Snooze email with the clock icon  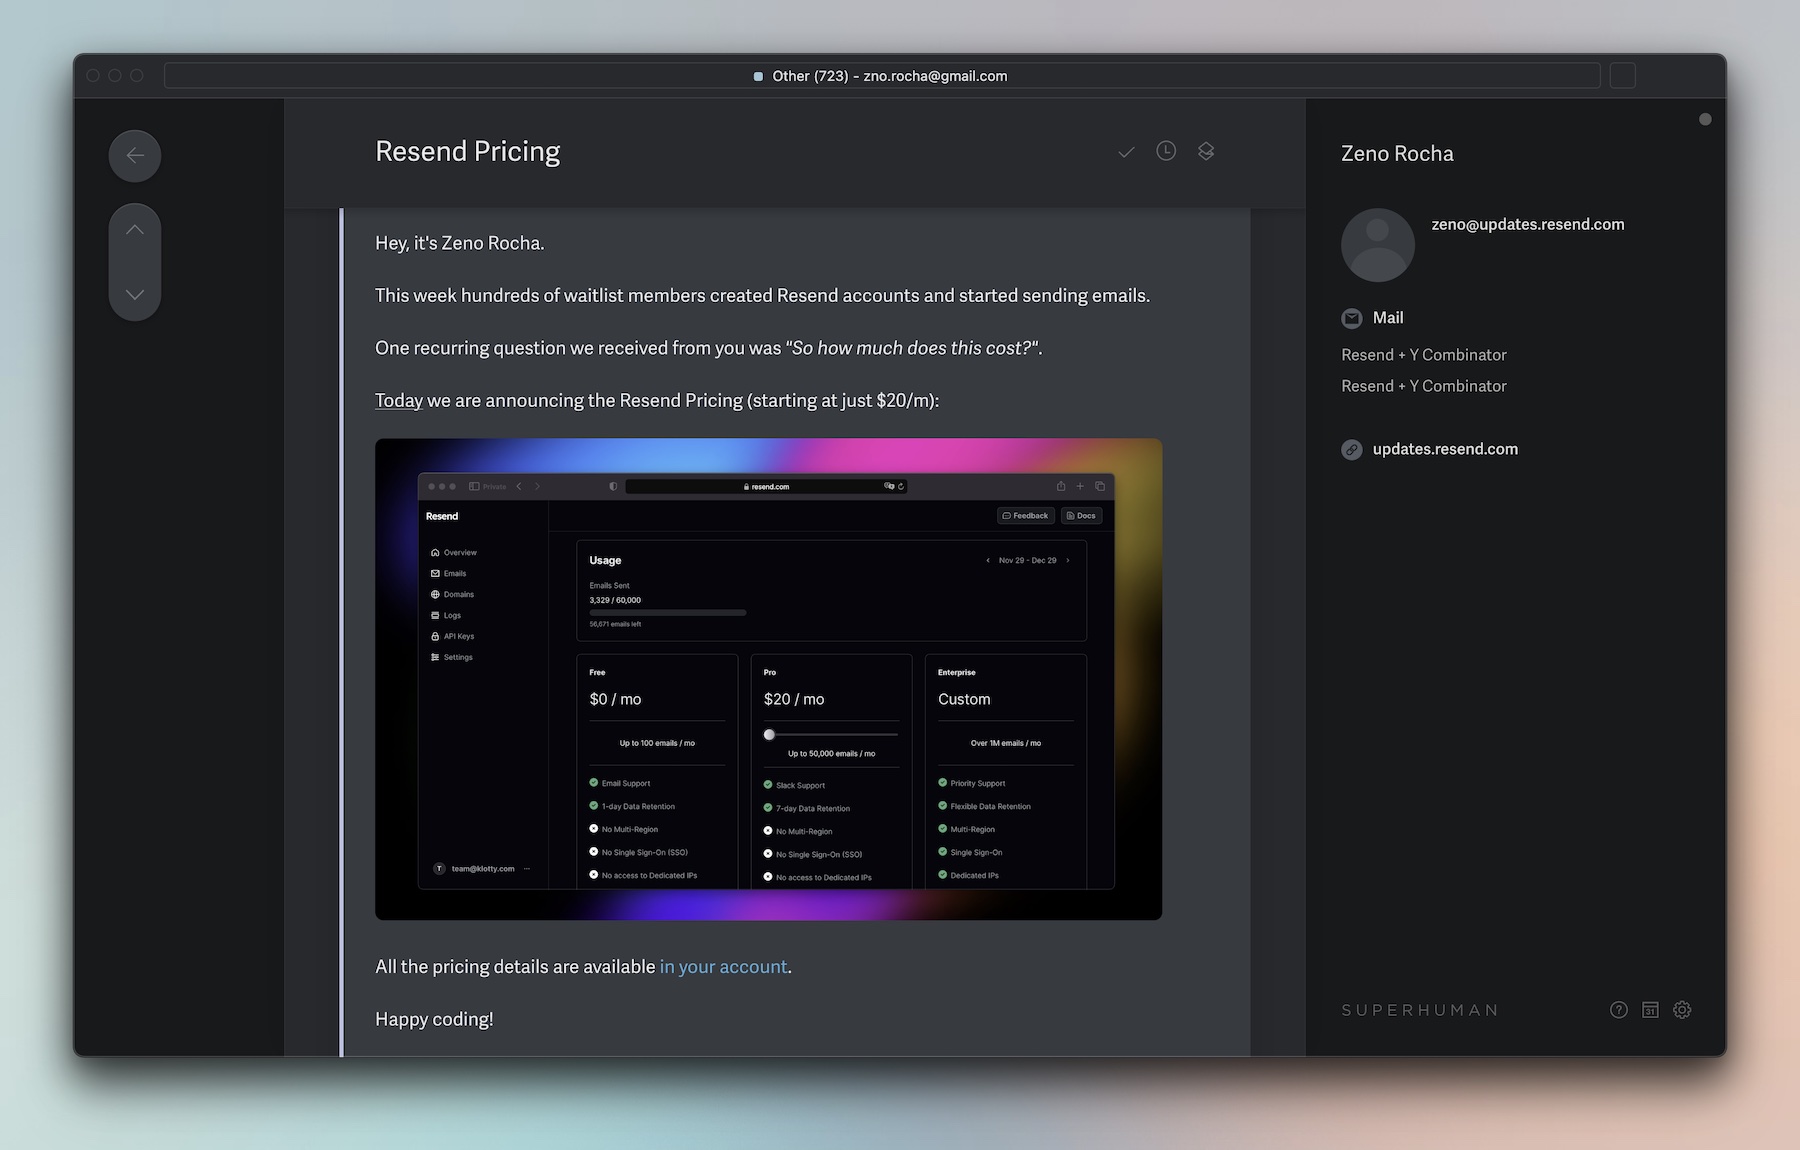click(x=1166, y=151)
